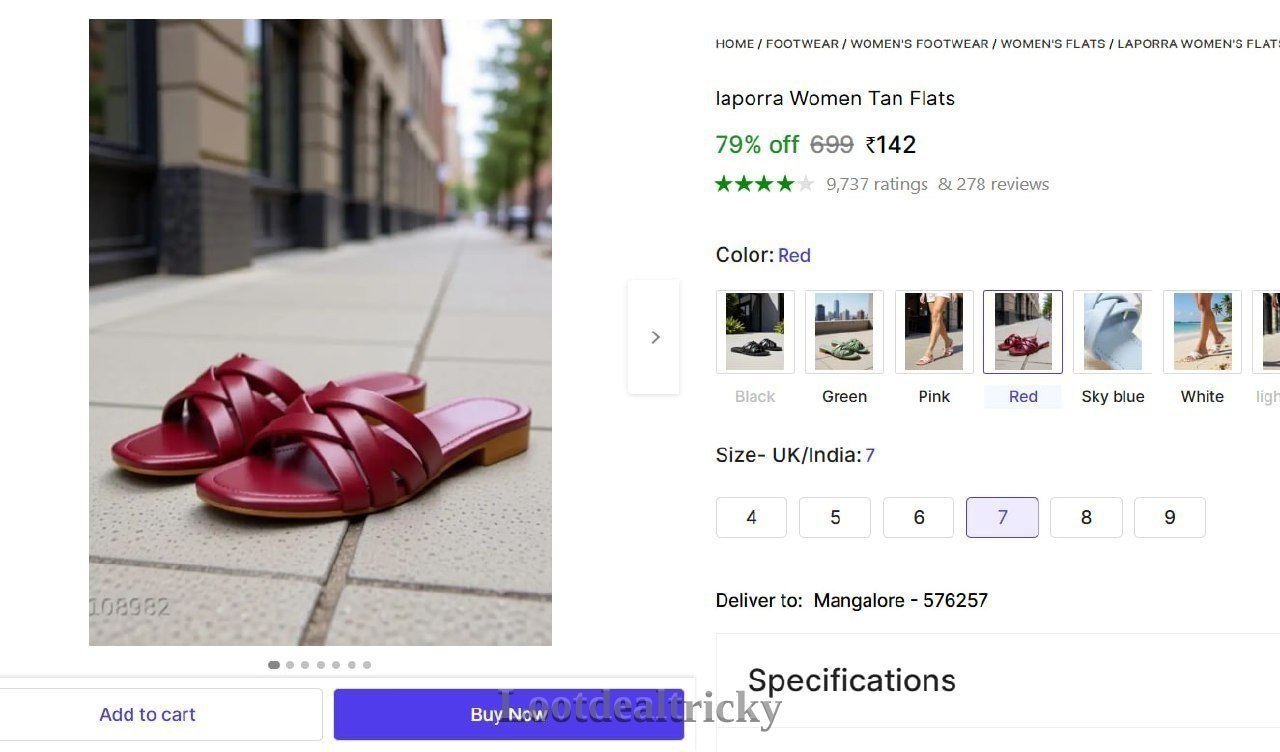Choose size 5
The image size is (1280, 752).
[835, 517]
